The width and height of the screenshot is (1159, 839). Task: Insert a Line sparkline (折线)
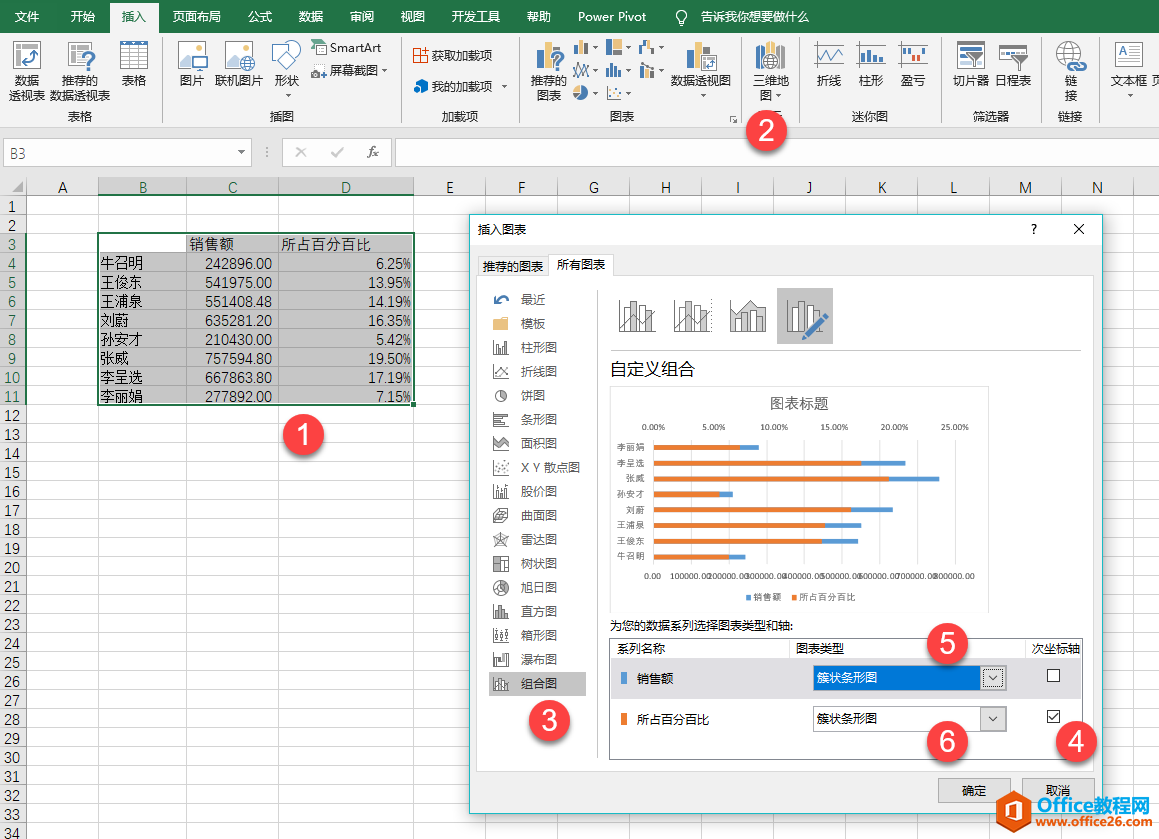pyautogui.click(x=829, y=65)
